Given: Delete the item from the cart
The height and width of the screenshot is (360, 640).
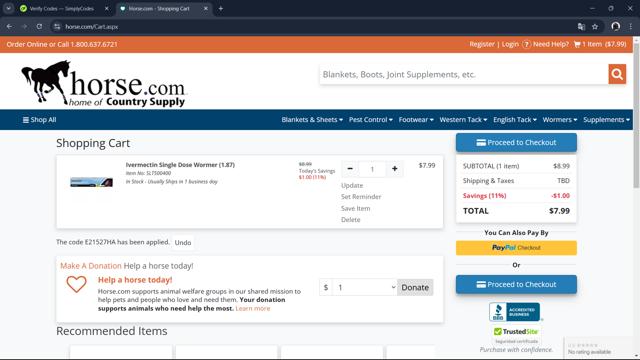Looking at the screenshot, I should click(351, 220).
